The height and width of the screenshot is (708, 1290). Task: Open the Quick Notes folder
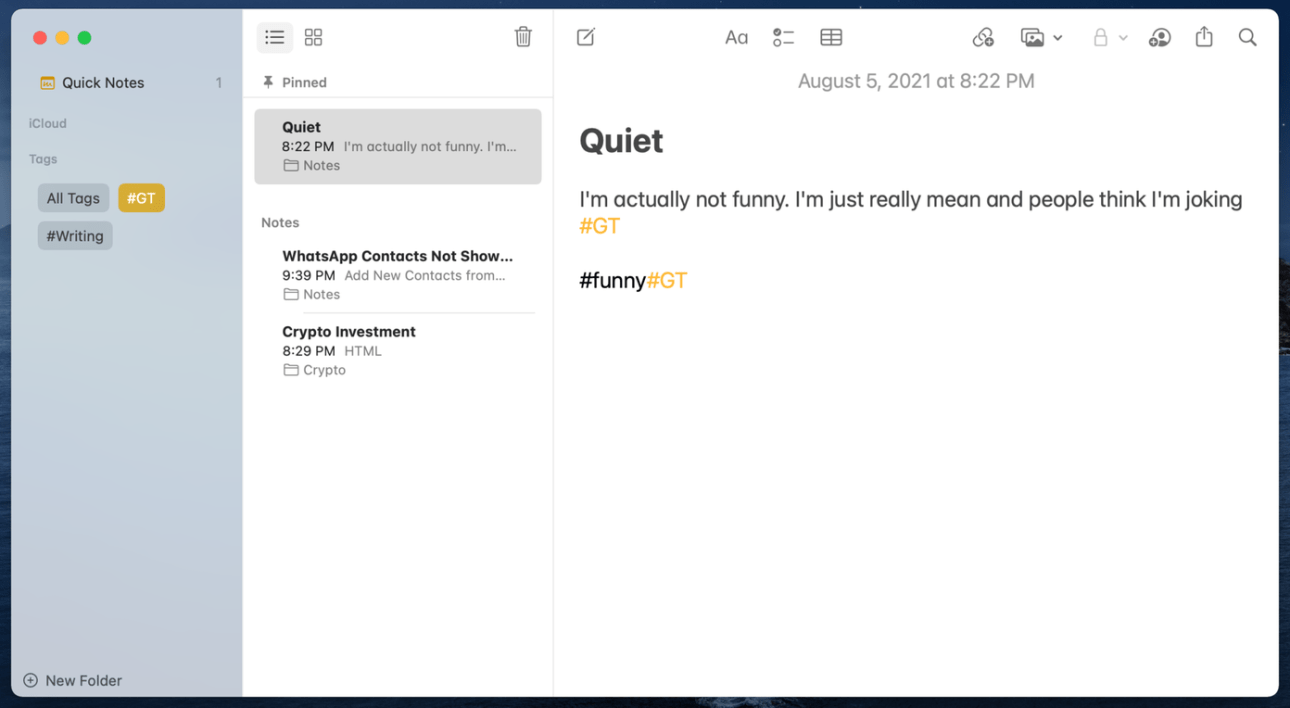click(x=103, y=83)
